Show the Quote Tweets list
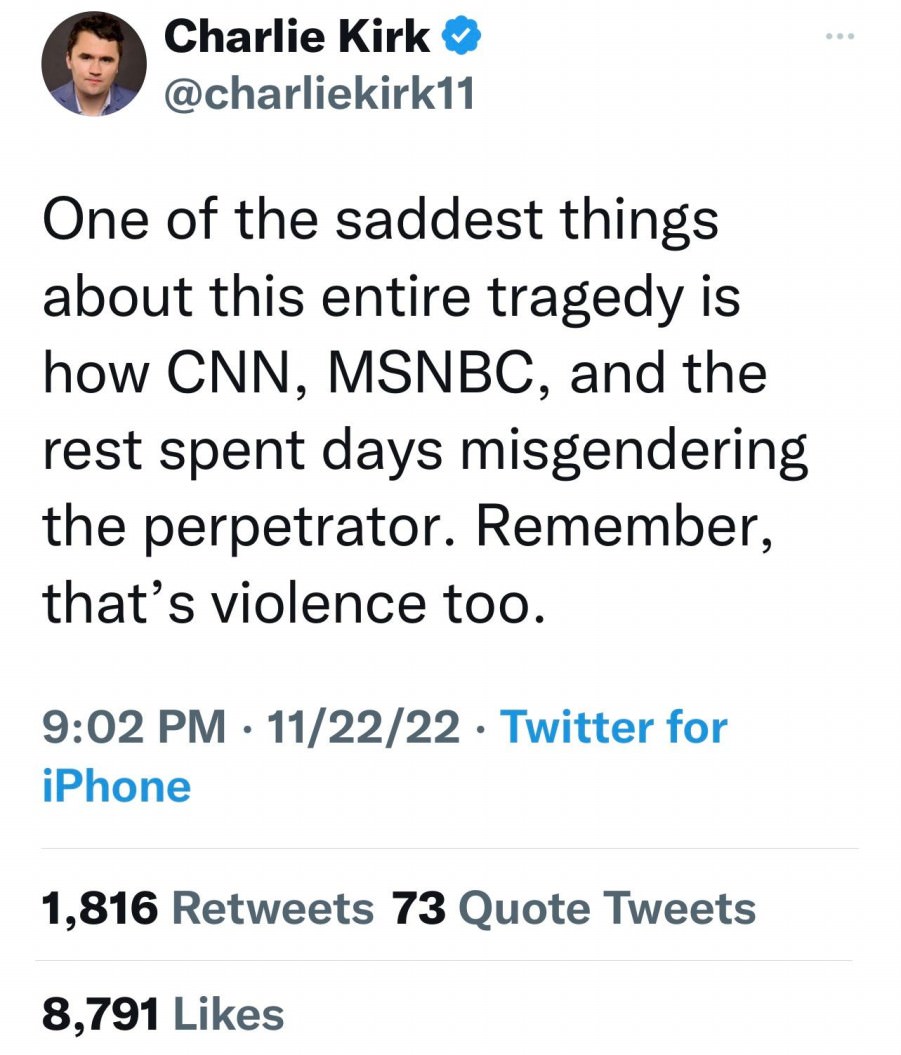This screenshot has height=1055, width=901. coord(606,909)
